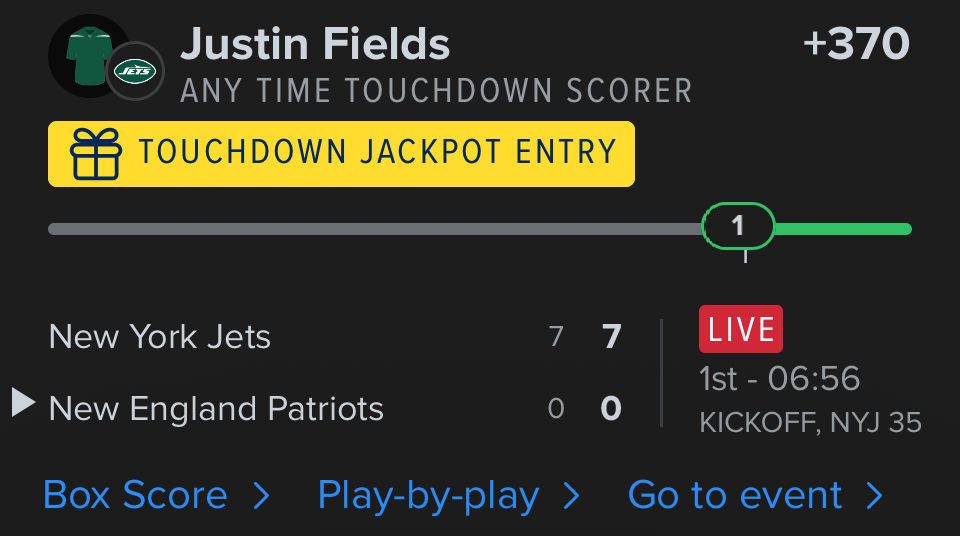This screenshot has height=536, width=960.
Task: Click the possession arrow beside Patriots
Action: 23,404
